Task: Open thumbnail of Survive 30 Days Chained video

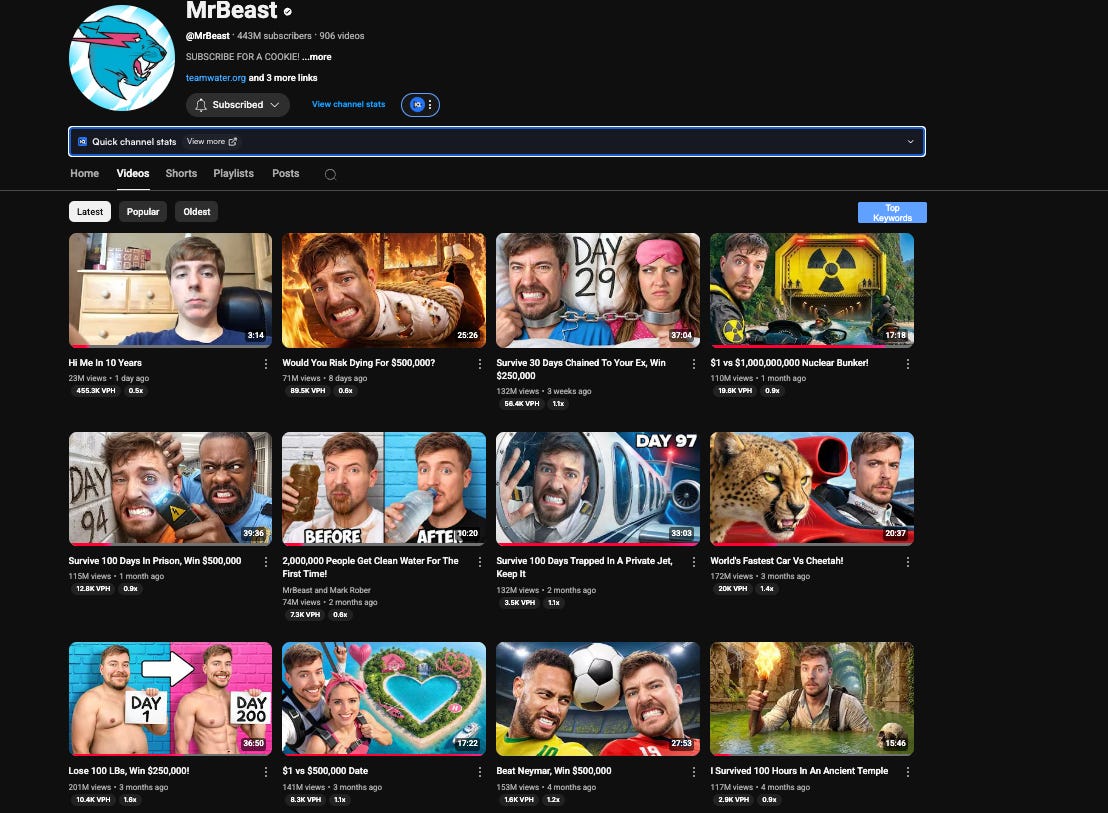Action: click(598, 290)
